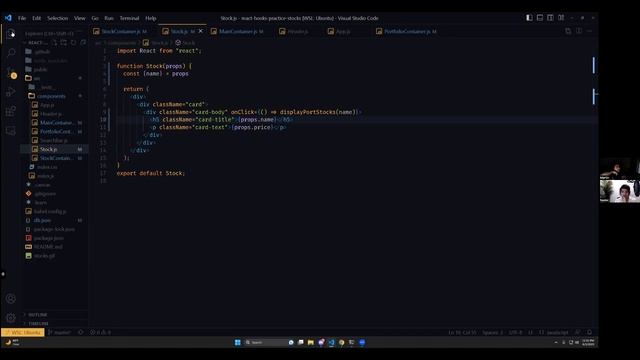640x360 pixels.
Task: Click the Refresh Explorer icon
Action: point(73,42)
